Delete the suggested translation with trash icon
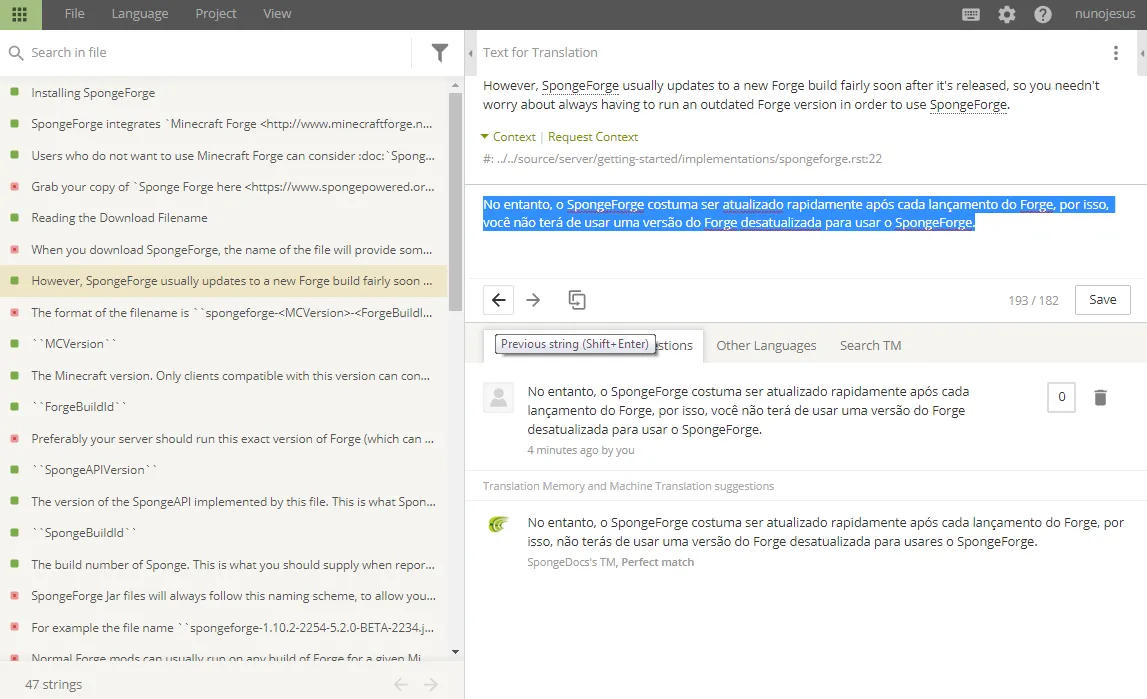 tap(1099, 397)
